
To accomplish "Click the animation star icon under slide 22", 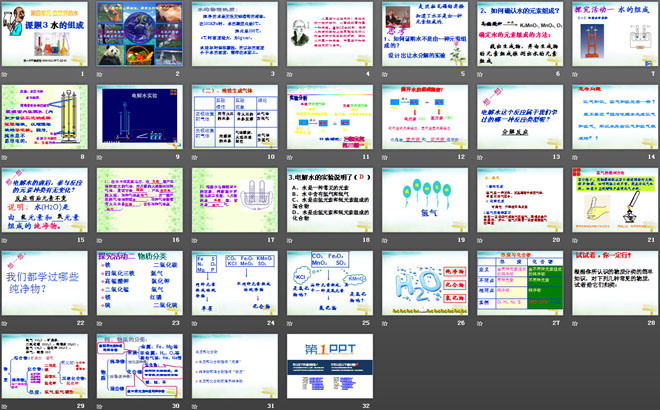I will (x=5, y=323).
